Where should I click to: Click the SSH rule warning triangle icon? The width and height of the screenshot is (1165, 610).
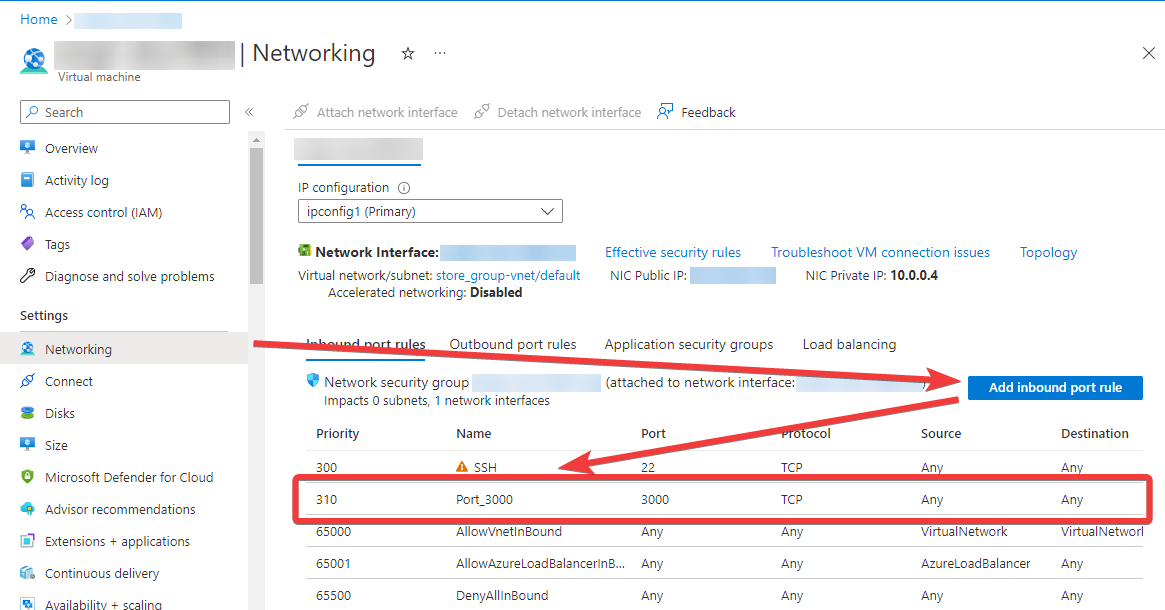pos(462,467)
